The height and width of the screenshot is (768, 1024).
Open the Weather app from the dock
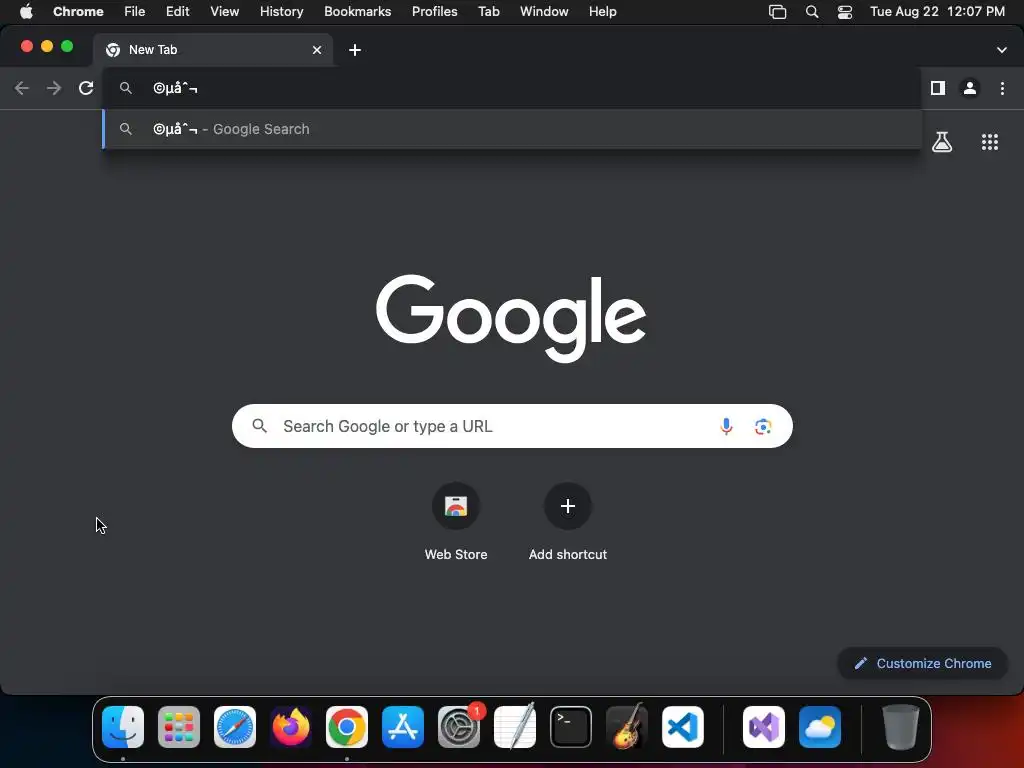pyautogui.click(x=820, y=727)
